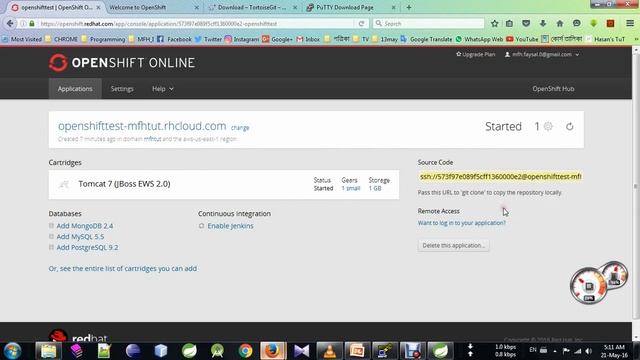Select Add MongoDB 2.4 option
Screen dimensions: 640x360
pos(84,226)
